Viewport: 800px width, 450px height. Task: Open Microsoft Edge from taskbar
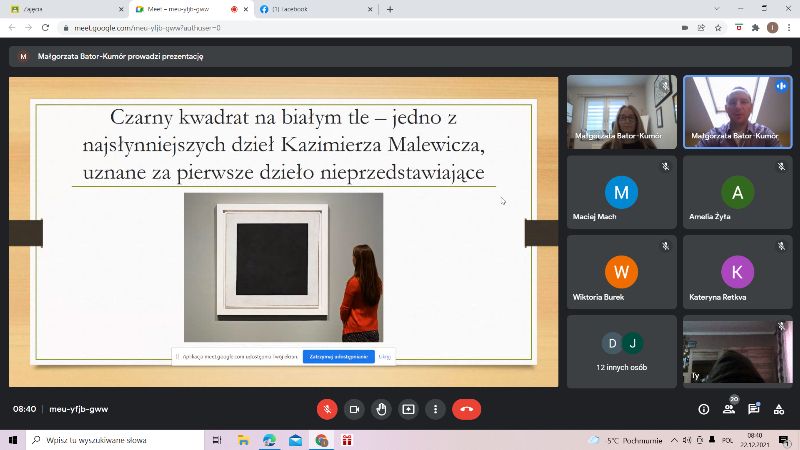[269, 440]
